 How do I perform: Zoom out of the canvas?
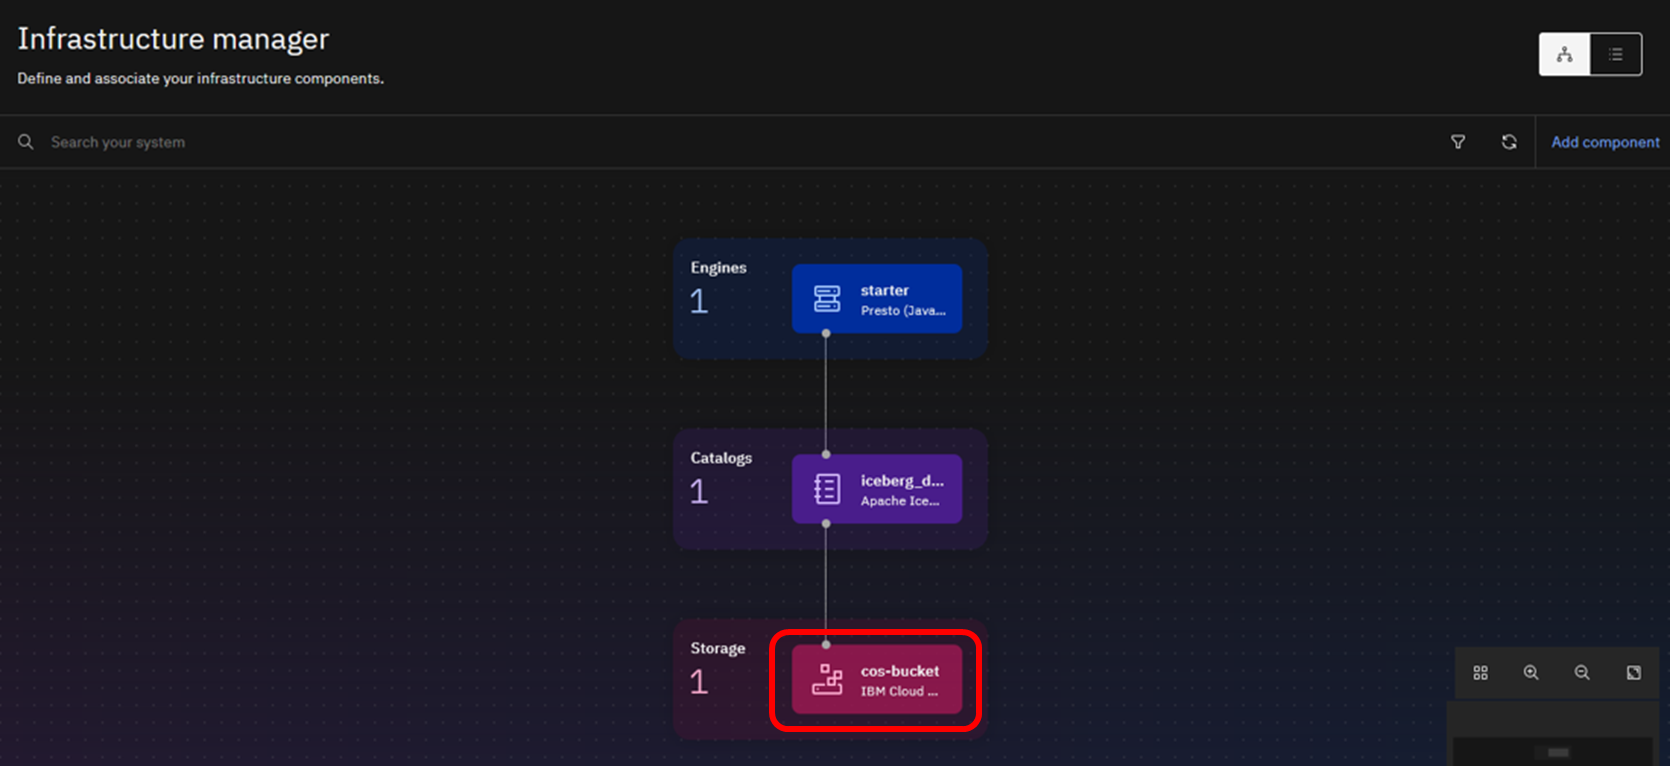[1582, 673]
